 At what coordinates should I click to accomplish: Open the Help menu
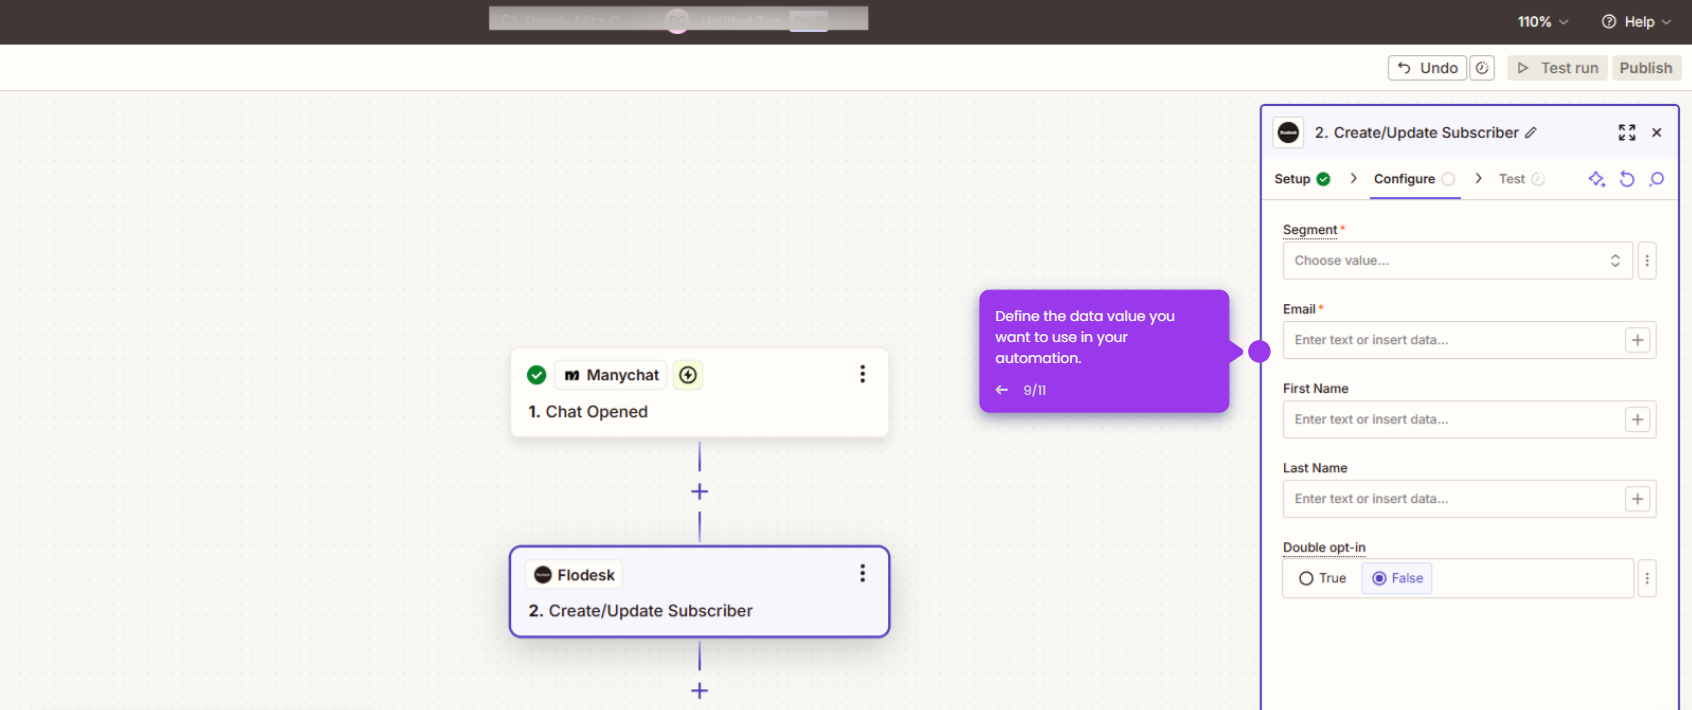point(1636,22)
